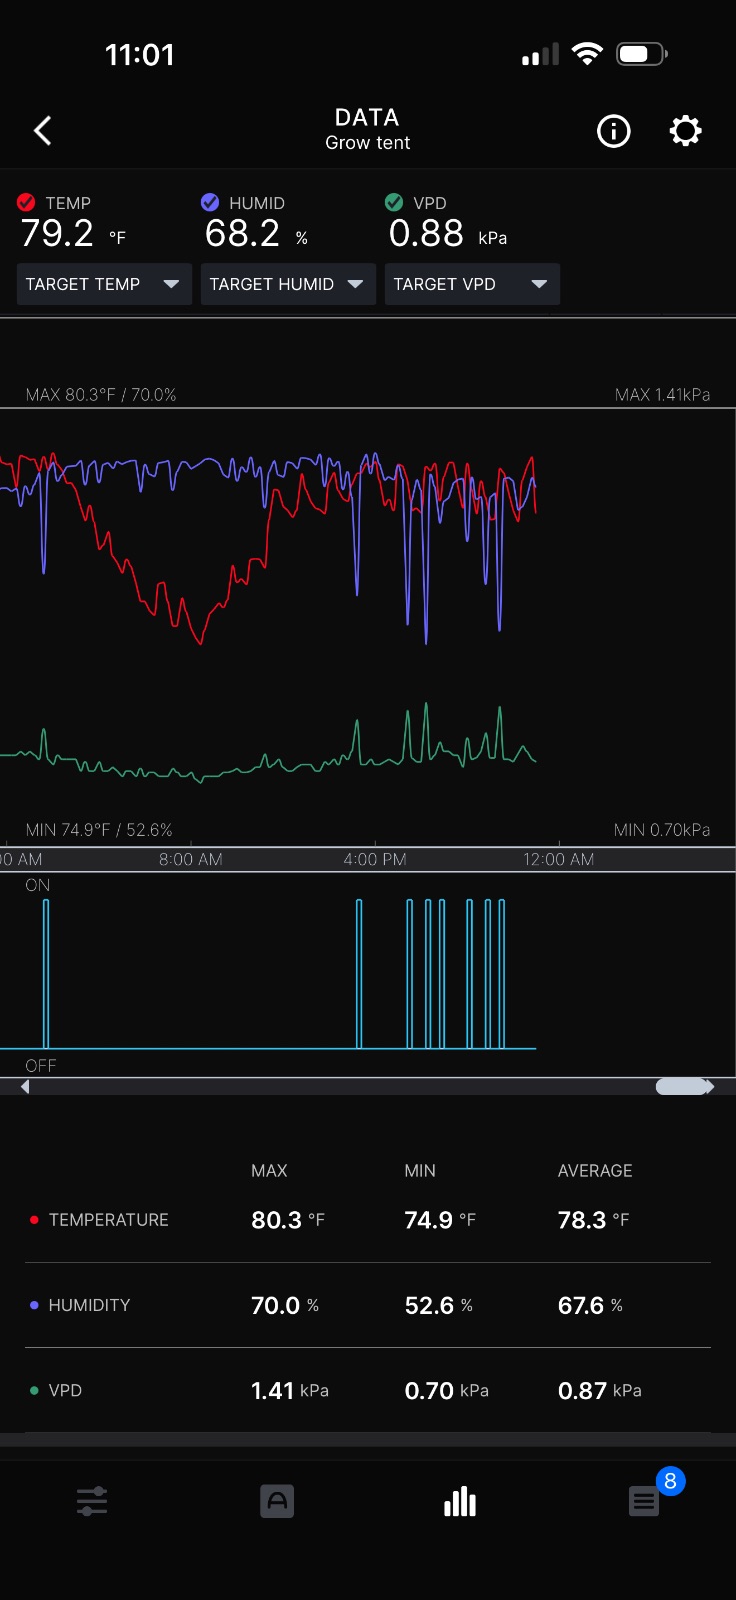Viewport: 736px width, 1600px height.
Task: Toggle the green VPD checkmark
Action: point(394,202)
